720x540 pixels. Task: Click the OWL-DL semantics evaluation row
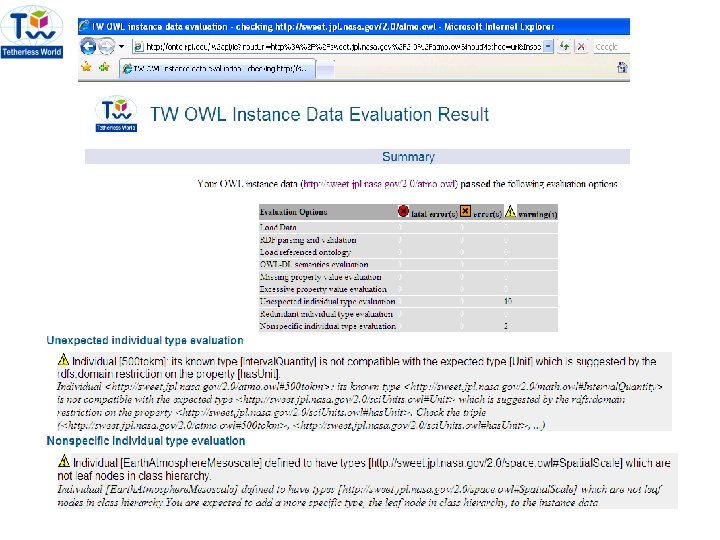pos(408,264)
